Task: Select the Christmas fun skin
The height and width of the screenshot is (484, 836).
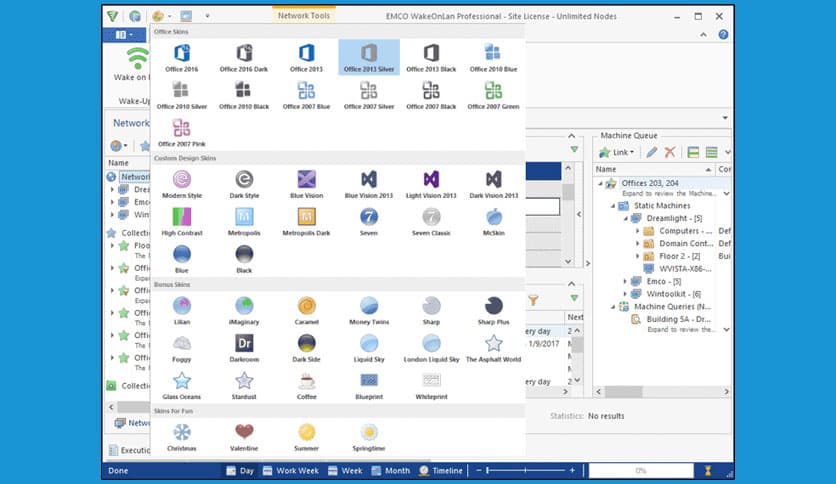Action: 181,437
